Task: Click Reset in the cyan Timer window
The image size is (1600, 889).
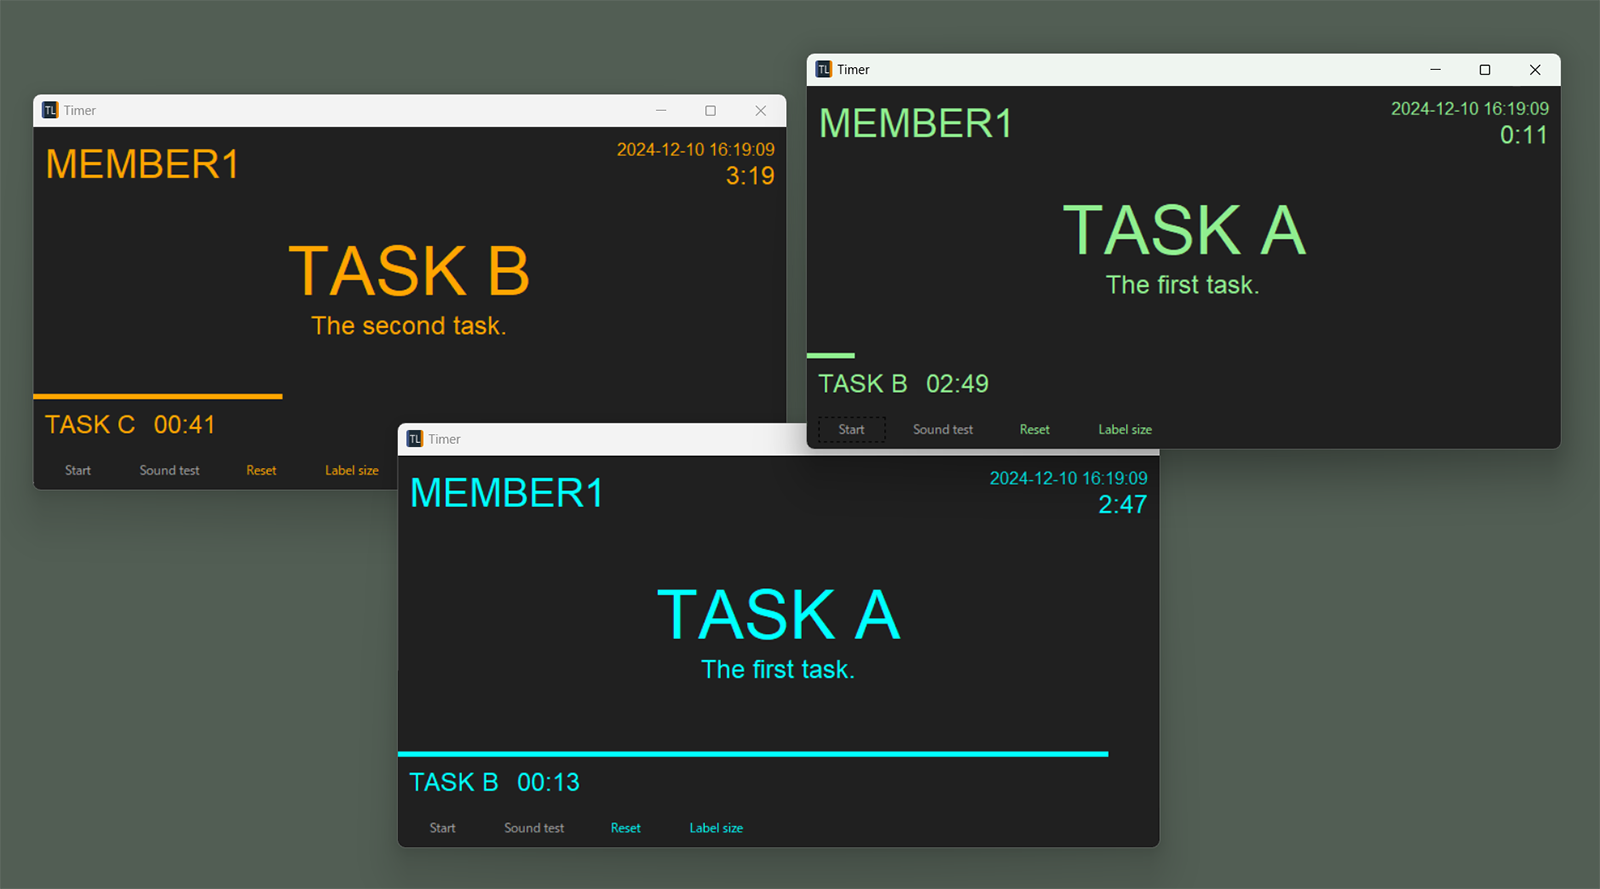Action: 626,828
